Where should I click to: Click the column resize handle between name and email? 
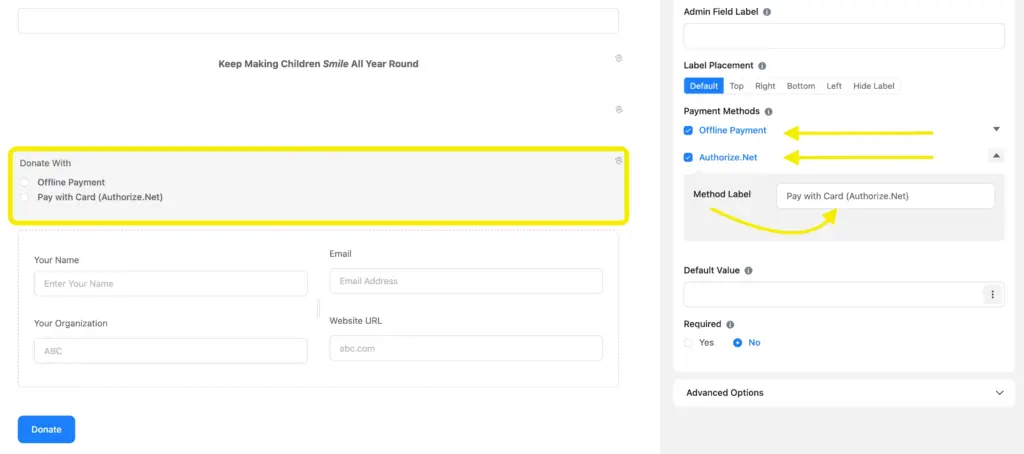pyautogui.click(x=319, y=308)
